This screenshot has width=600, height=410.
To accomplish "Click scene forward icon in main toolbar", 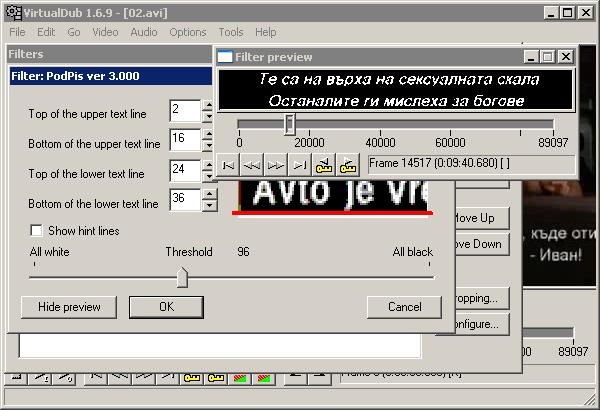I will pos(264,378).
